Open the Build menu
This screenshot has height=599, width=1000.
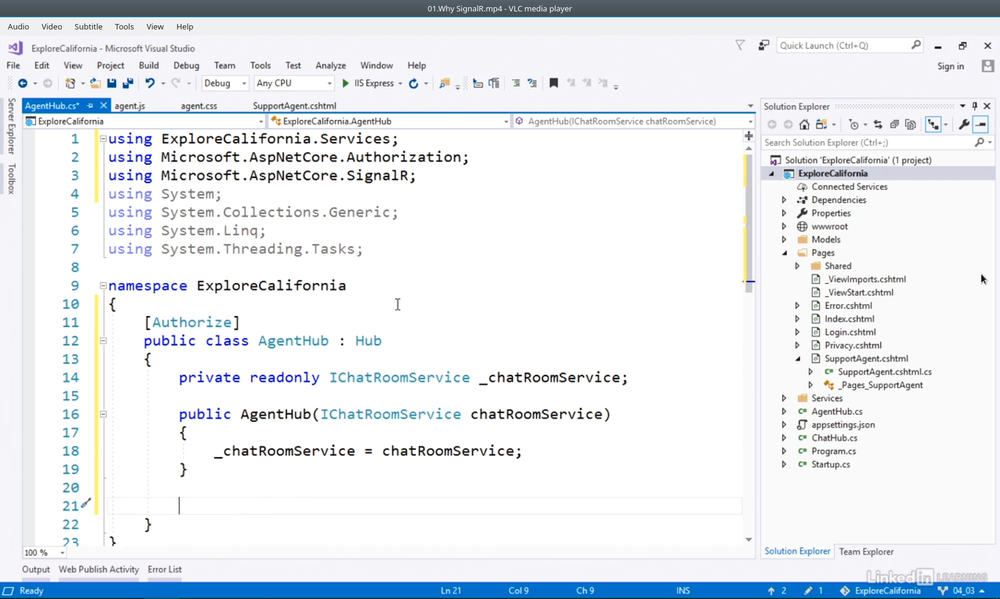pos(149,66)
